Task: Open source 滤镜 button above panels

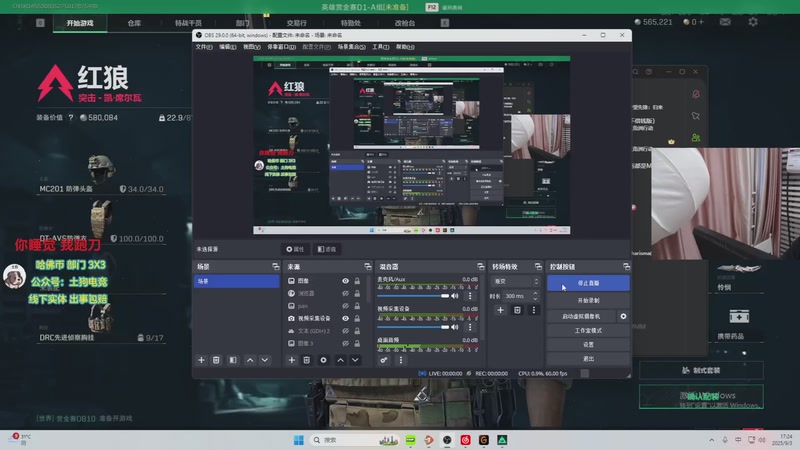Action: click(x=327, y=249)
